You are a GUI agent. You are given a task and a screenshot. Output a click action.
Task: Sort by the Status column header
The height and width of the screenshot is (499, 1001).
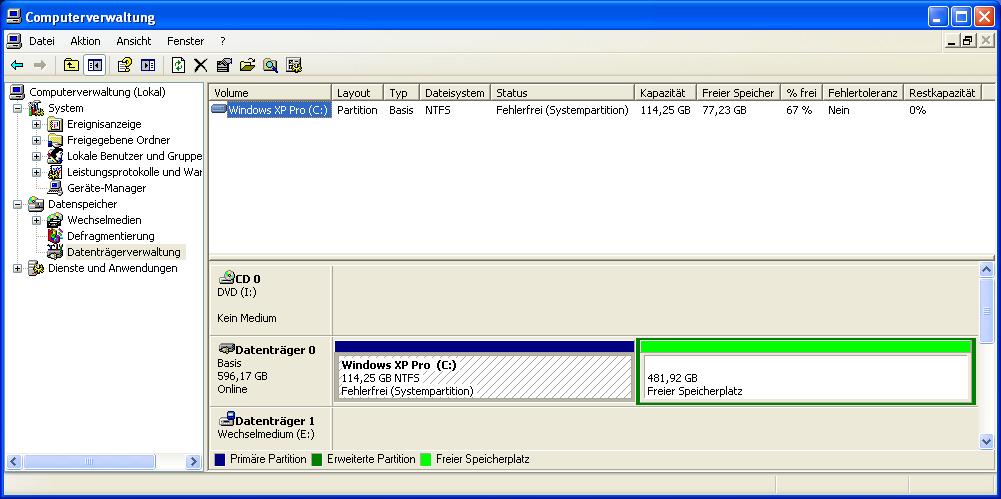[x=563, y=93]
